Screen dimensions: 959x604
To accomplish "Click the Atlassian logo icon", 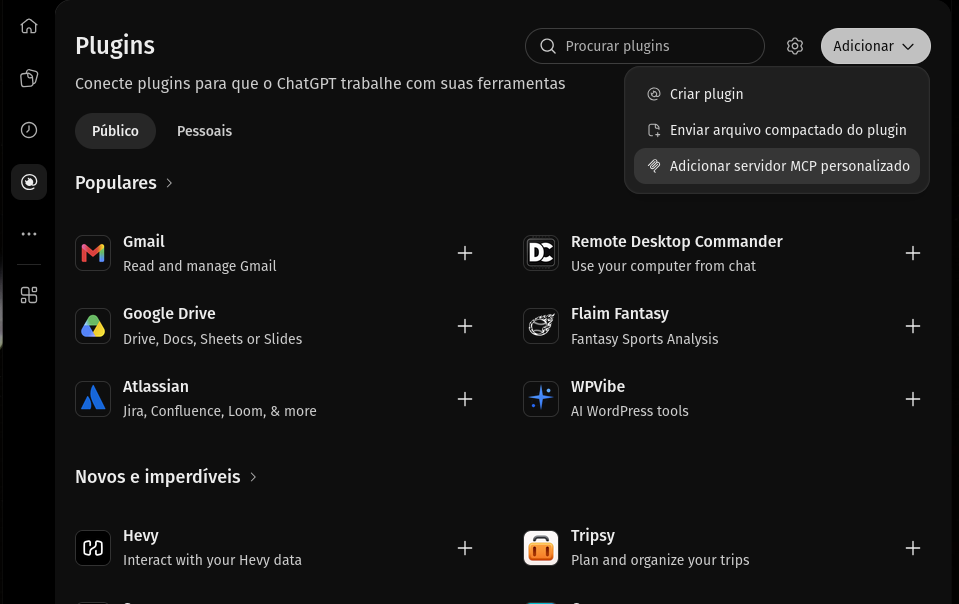I will click(93, 399).
